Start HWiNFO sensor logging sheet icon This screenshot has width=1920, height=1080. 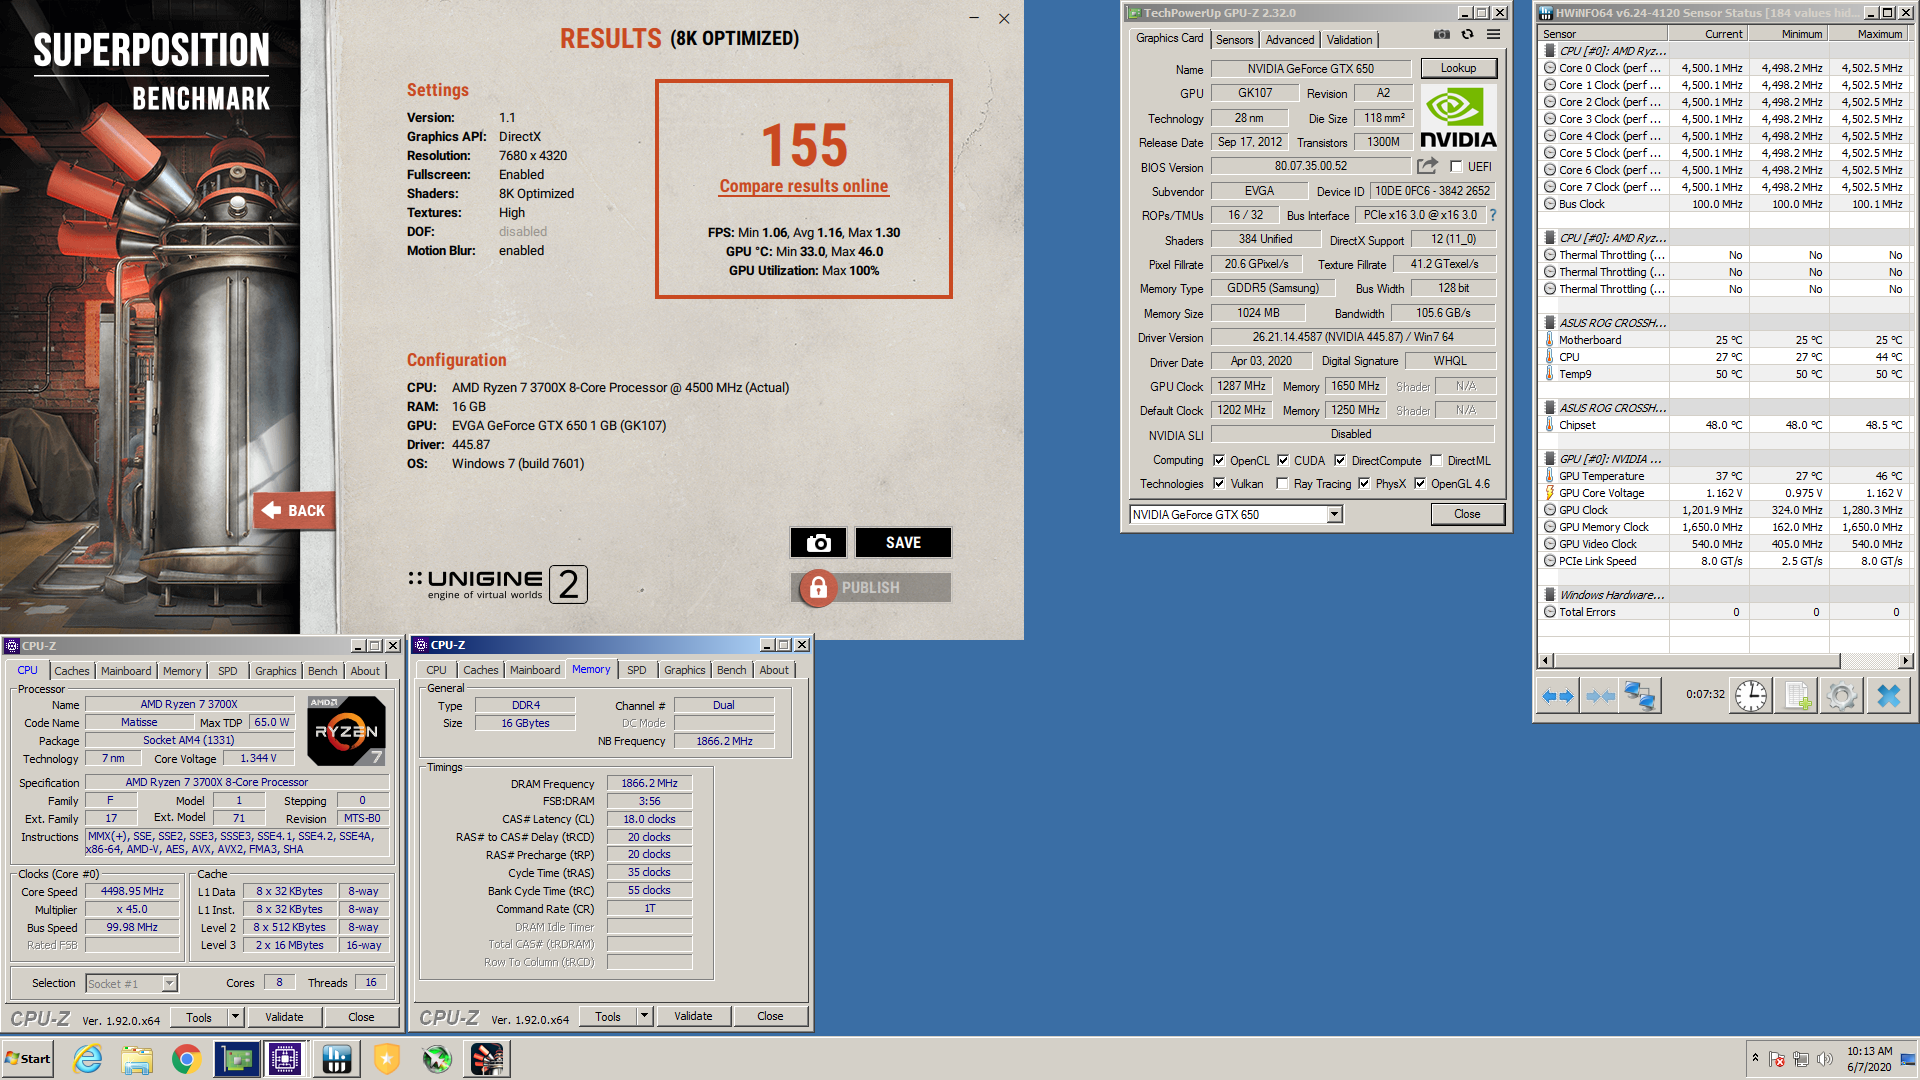[x=1796, y=695]
